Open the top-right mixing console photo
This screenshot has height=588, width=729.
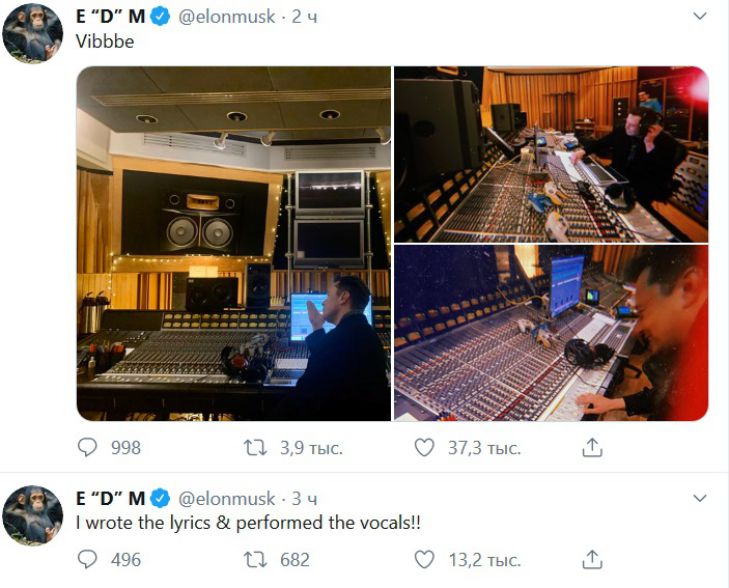[x=551, y=154]
